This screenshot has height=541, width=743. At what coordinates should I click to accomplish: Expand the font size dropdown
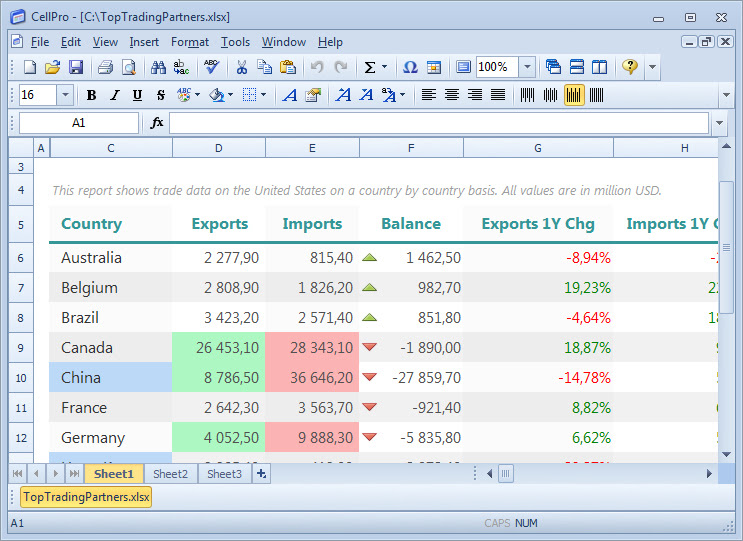coord(66,95)
